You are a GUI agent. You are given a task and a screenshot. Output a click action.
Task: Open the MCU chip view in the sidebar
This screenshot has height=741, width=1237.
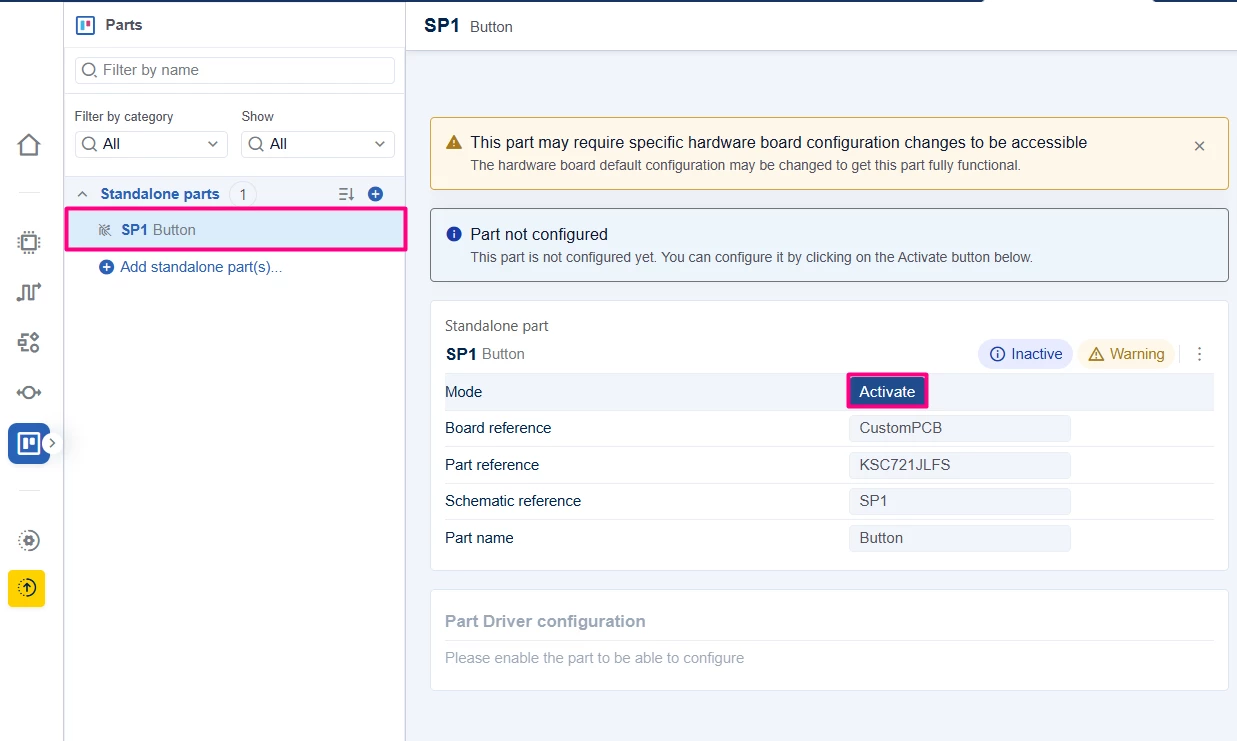[x=29, y=242]
